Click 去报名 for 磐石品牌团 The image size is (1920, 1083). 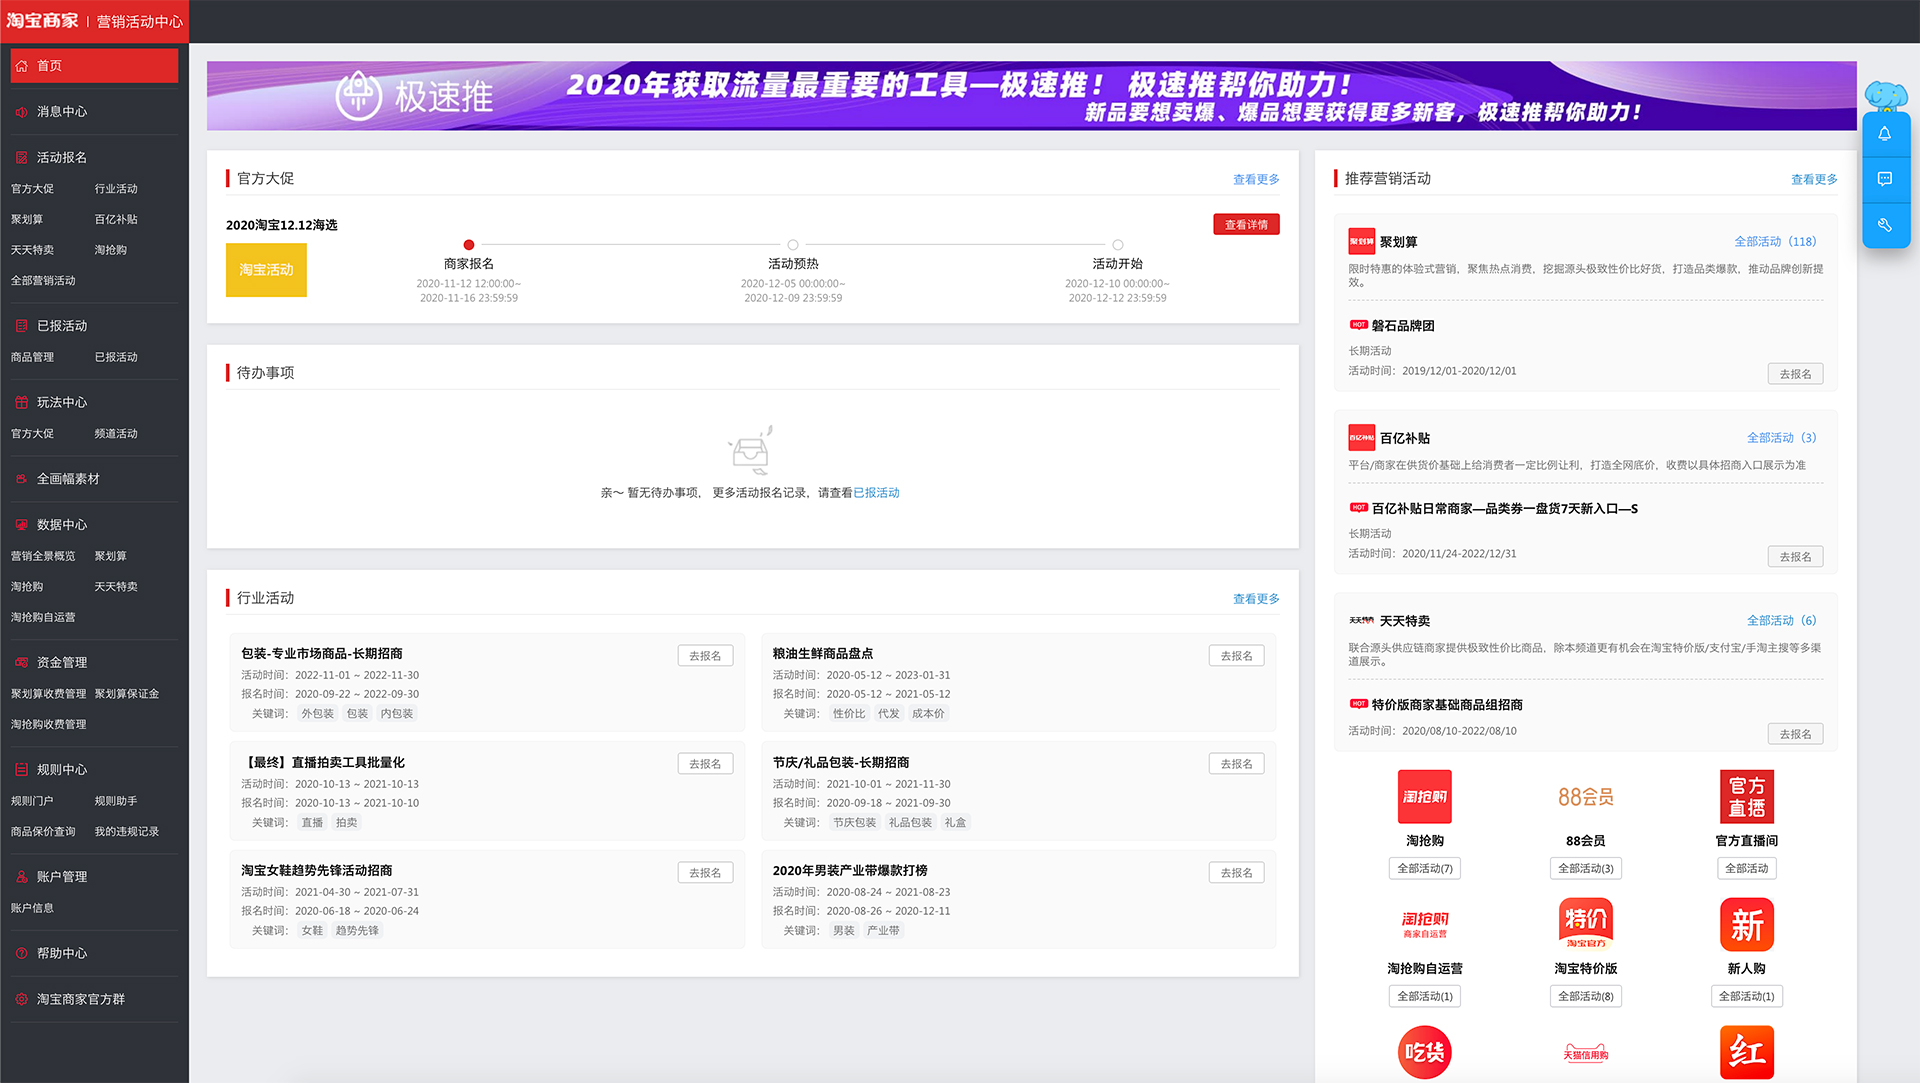click(x=1795, y=374)
